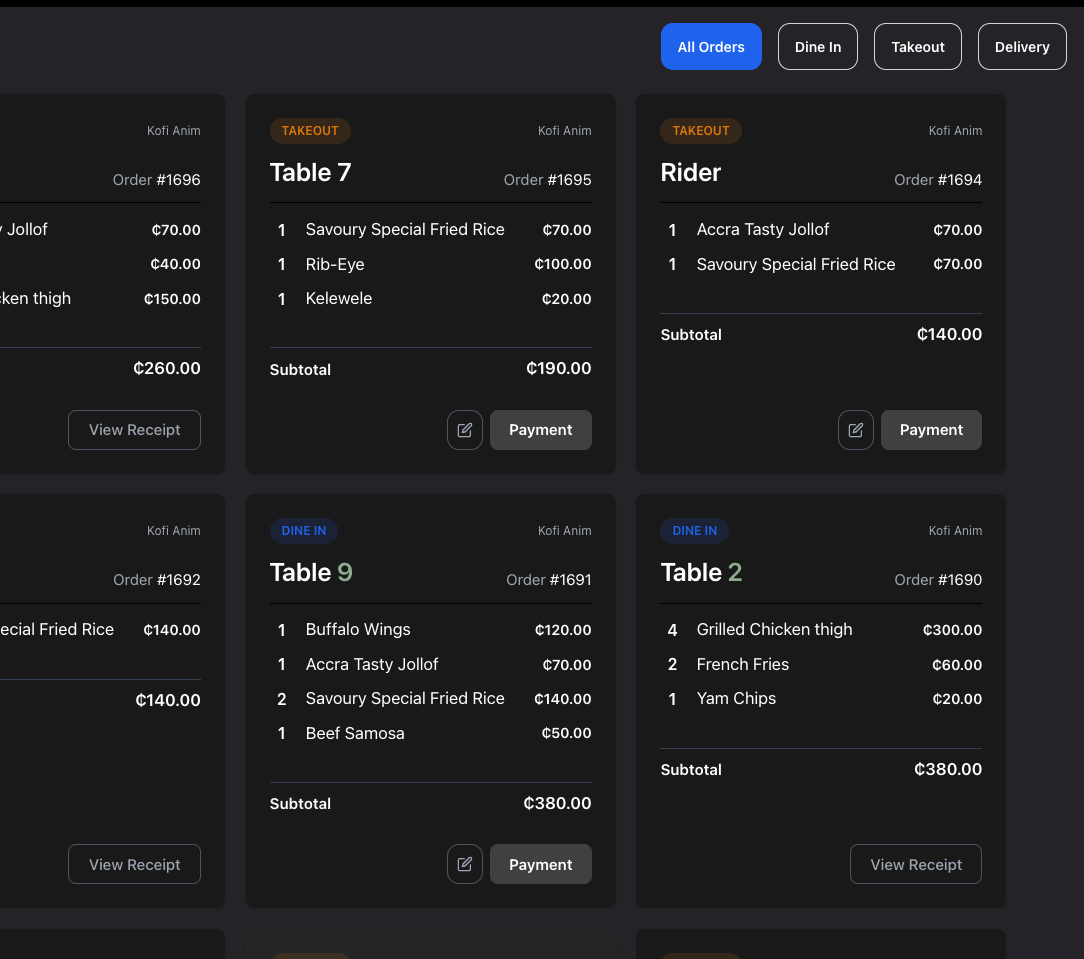The width and height of the screenshot is (1084, 959).
Task: Select the All Orders filter
Action: [x=711, y=46]
